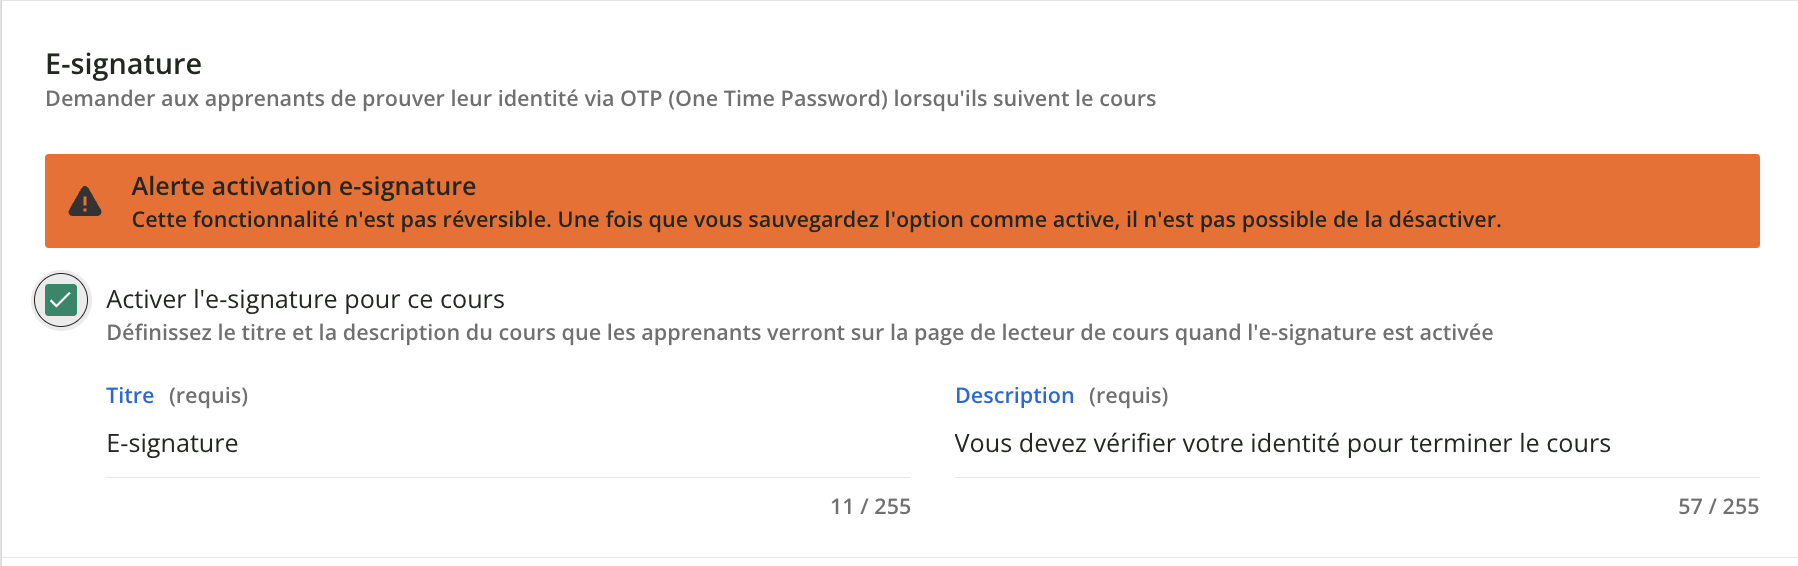Click the "57 / 255" character counter
The image size is (1798, 566).
pyautogui.click(x=1718, y=507)
